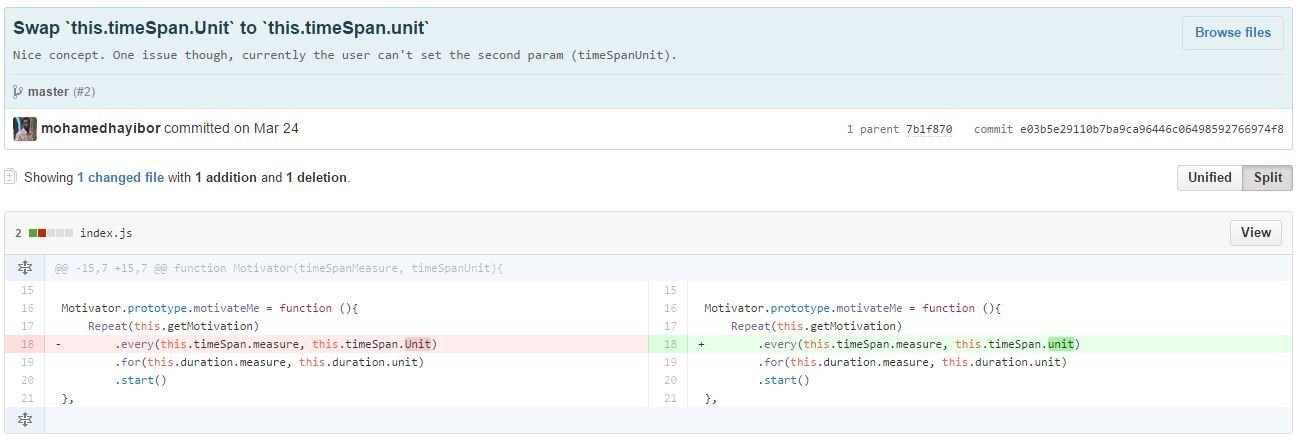Click the '1 addition' text
This screenshot has height=441, width=1300.
point(226,178)
